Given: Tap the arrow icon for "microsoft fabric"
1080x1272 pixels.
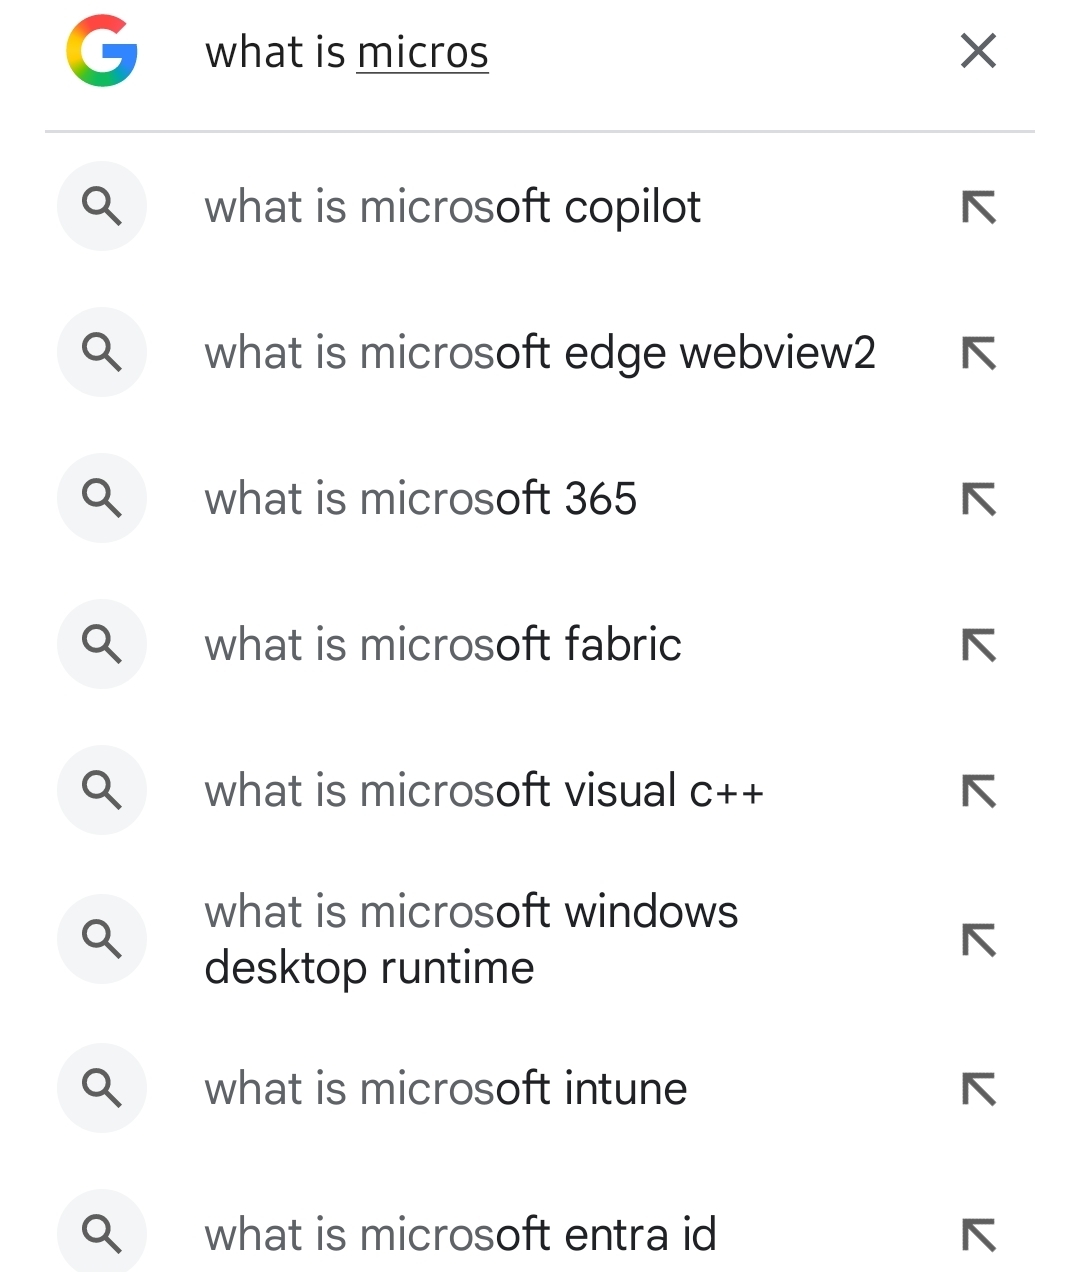Looking at the screenshot, I should coord(978,645).
